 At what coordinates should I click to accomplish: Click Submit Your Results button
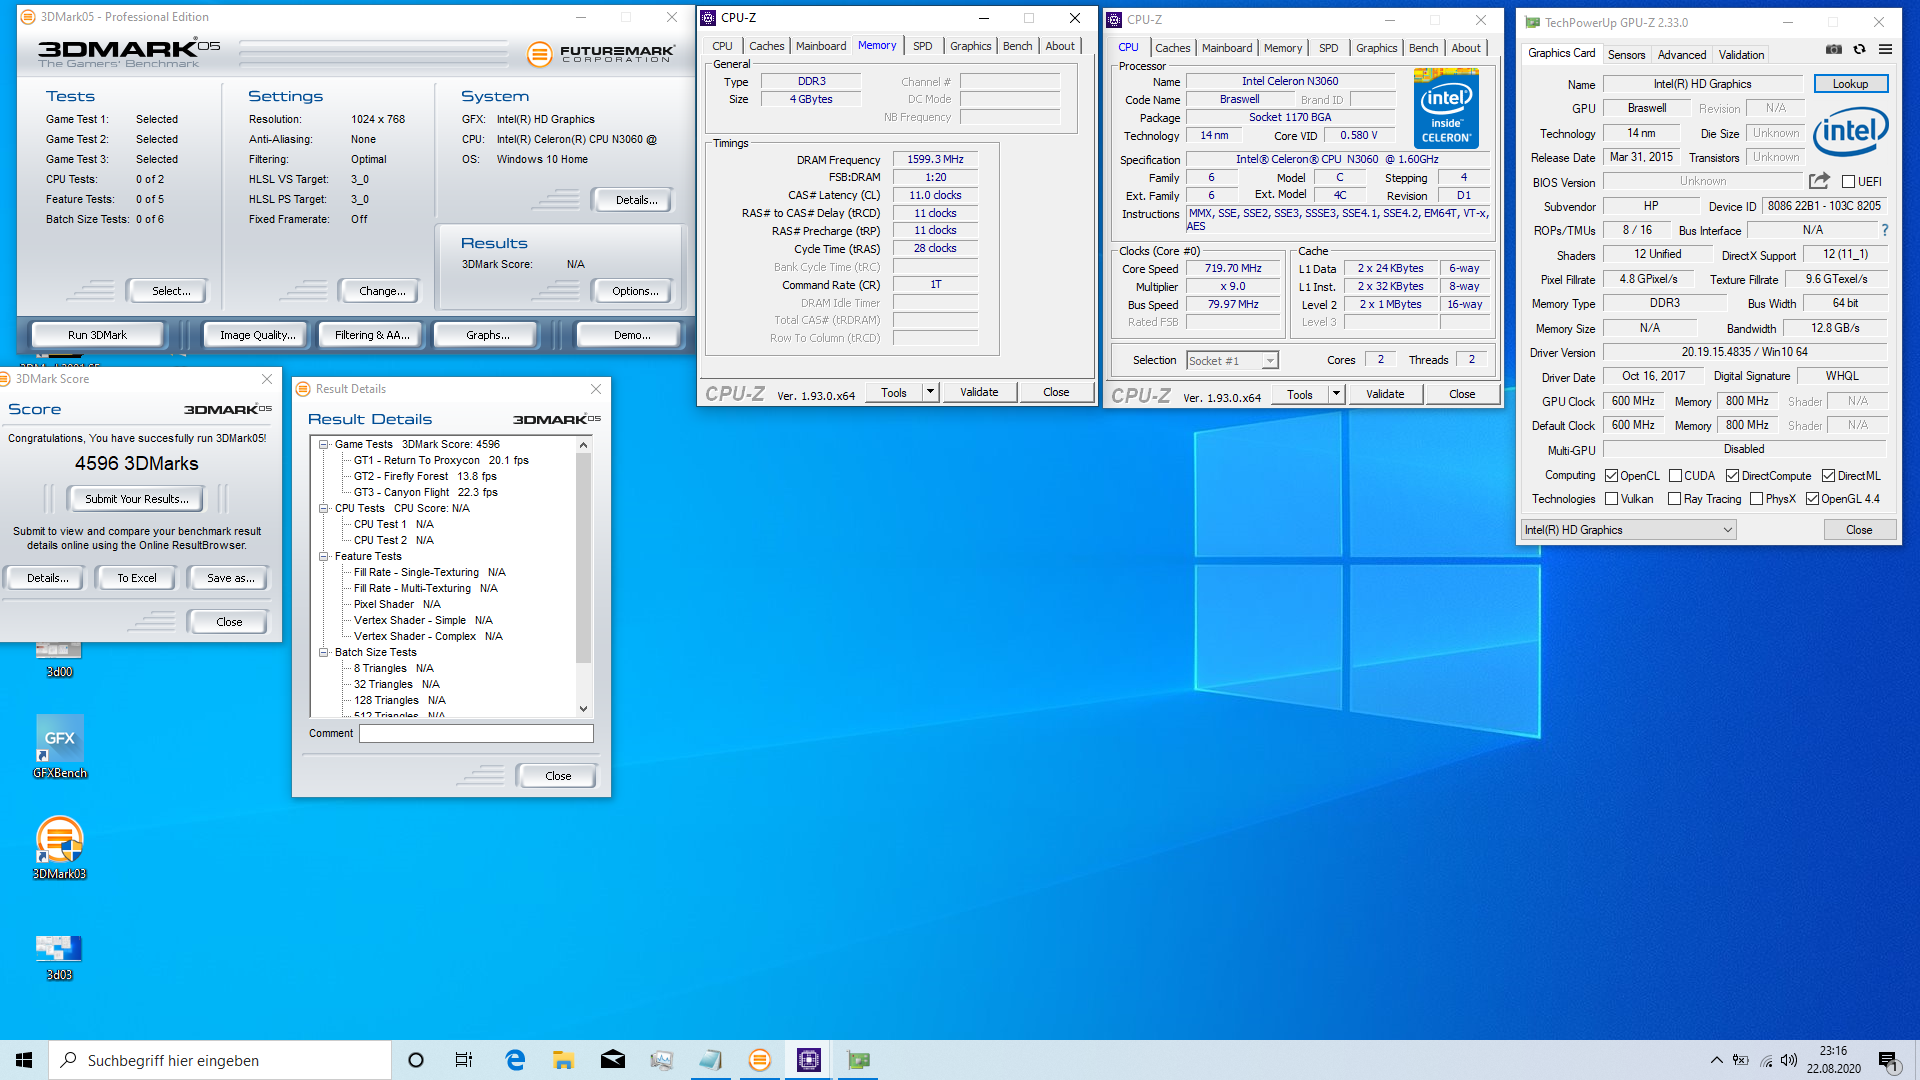pyautogui.click(x=137, y=499)
